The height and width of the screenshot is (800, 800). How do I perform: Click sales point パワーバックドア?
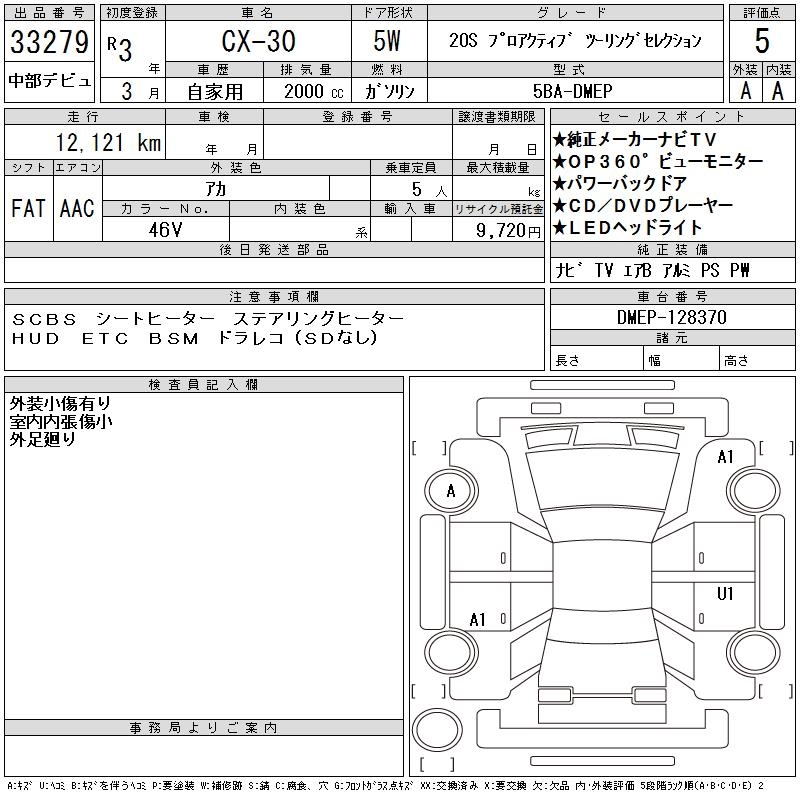[x=619, y=183]
